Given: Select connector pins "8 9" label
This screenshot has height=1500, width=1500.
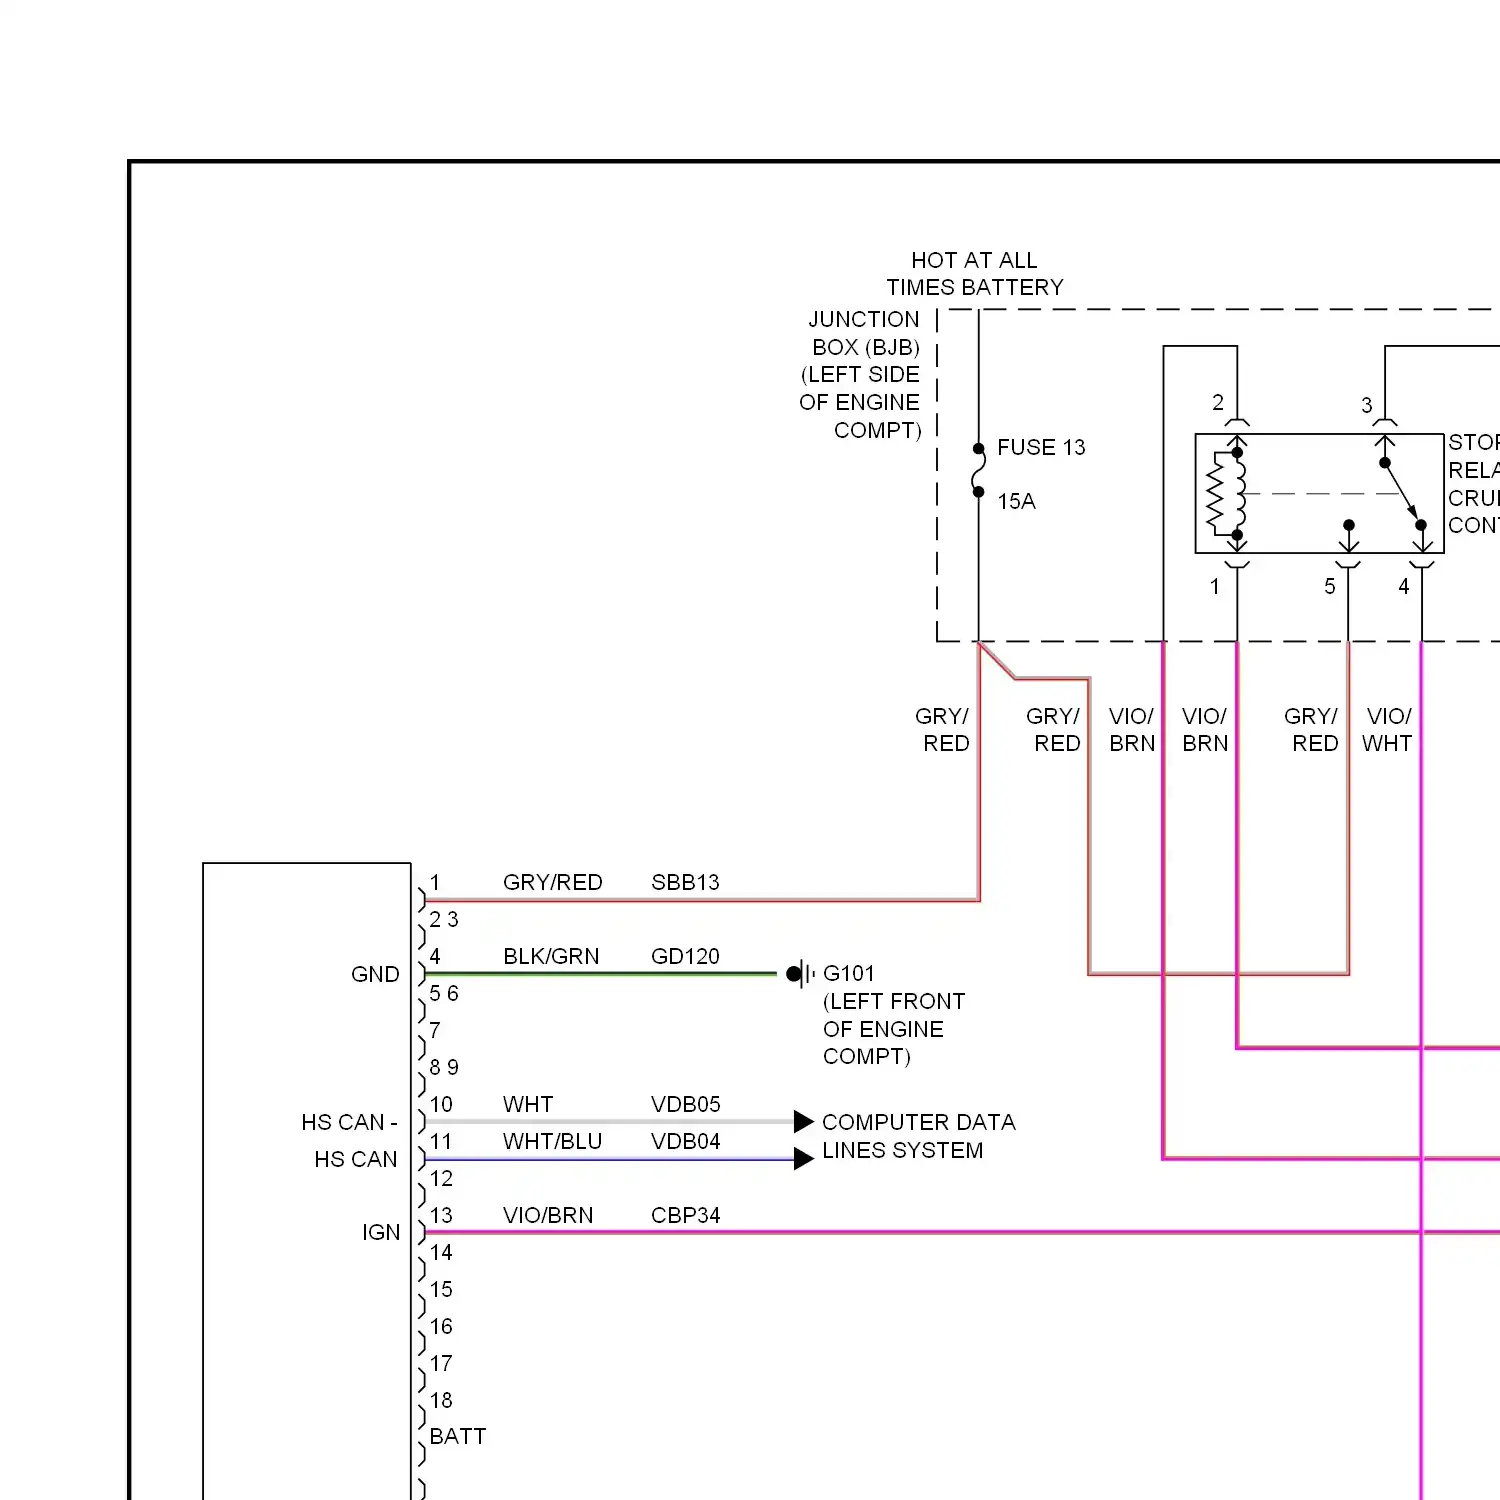Looking at the screenshot, I should pyautogui.click(x=444, y=1067).
